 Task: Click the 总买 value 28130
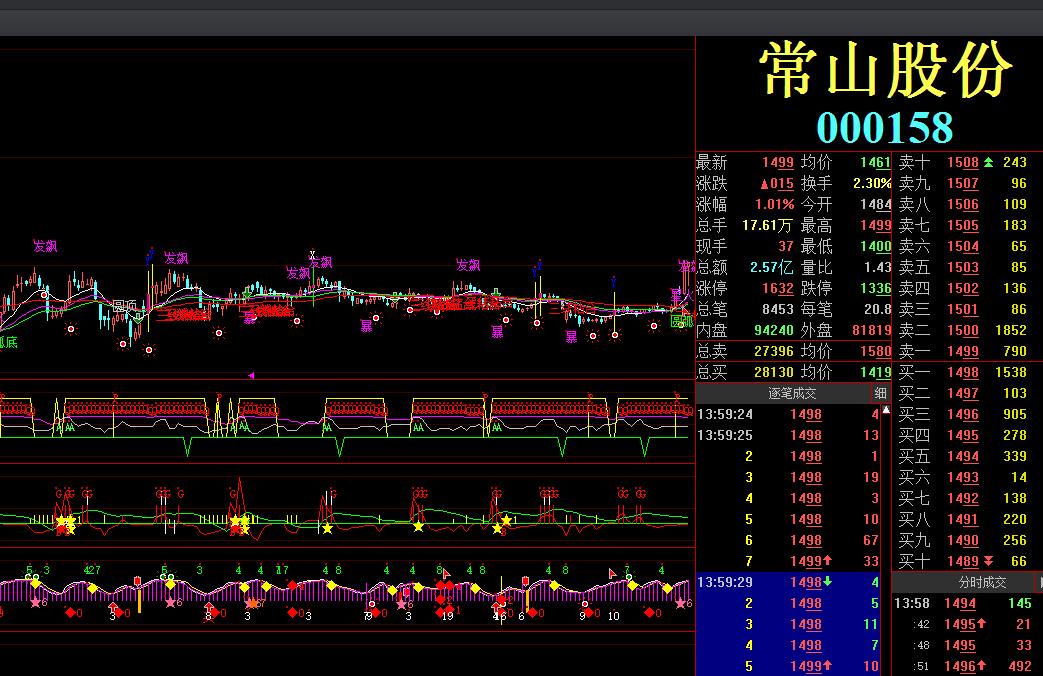point(774,373)
